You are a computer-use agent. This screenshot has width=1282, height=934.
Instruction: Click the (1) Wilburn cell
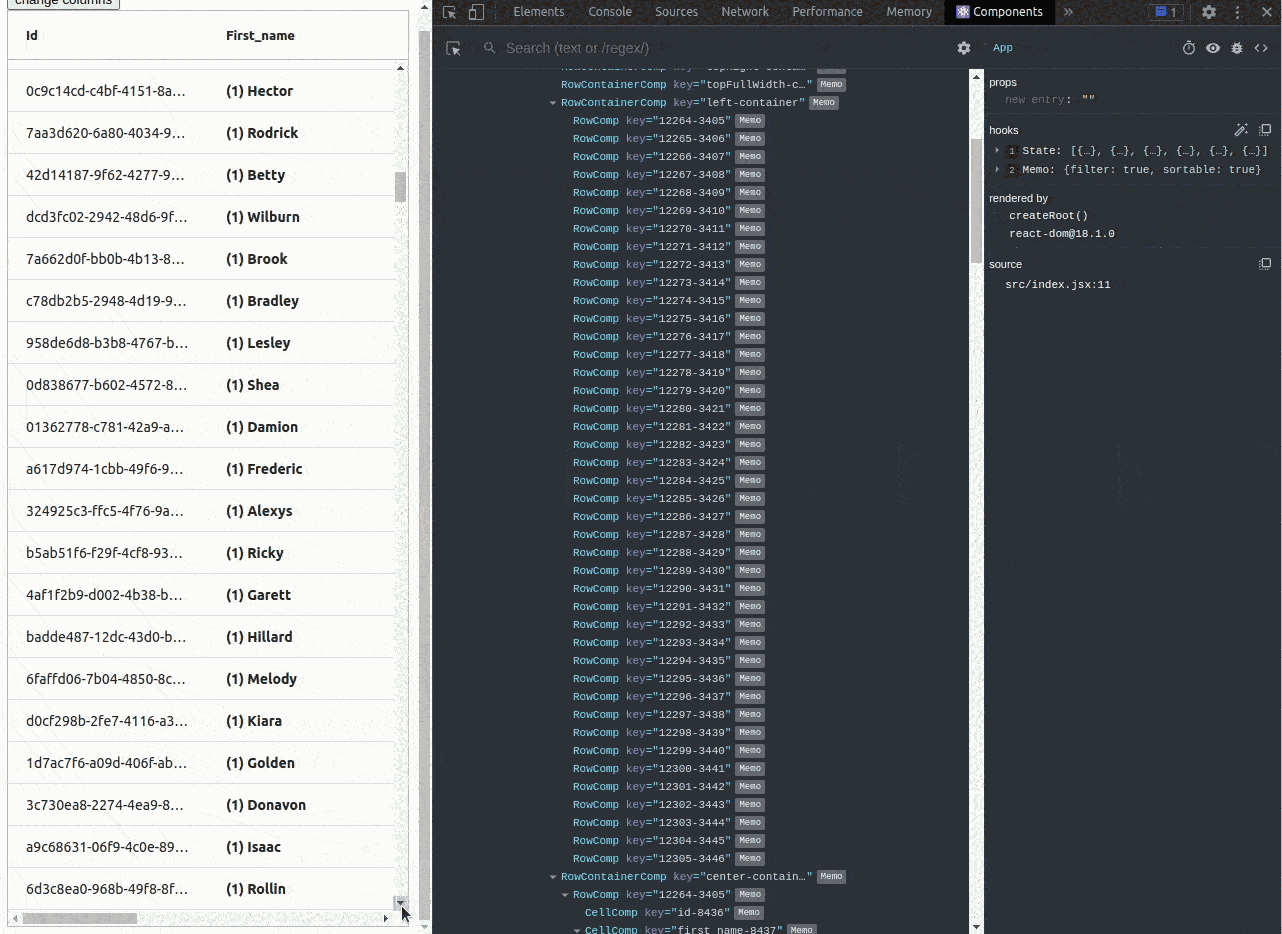[263, 217]
